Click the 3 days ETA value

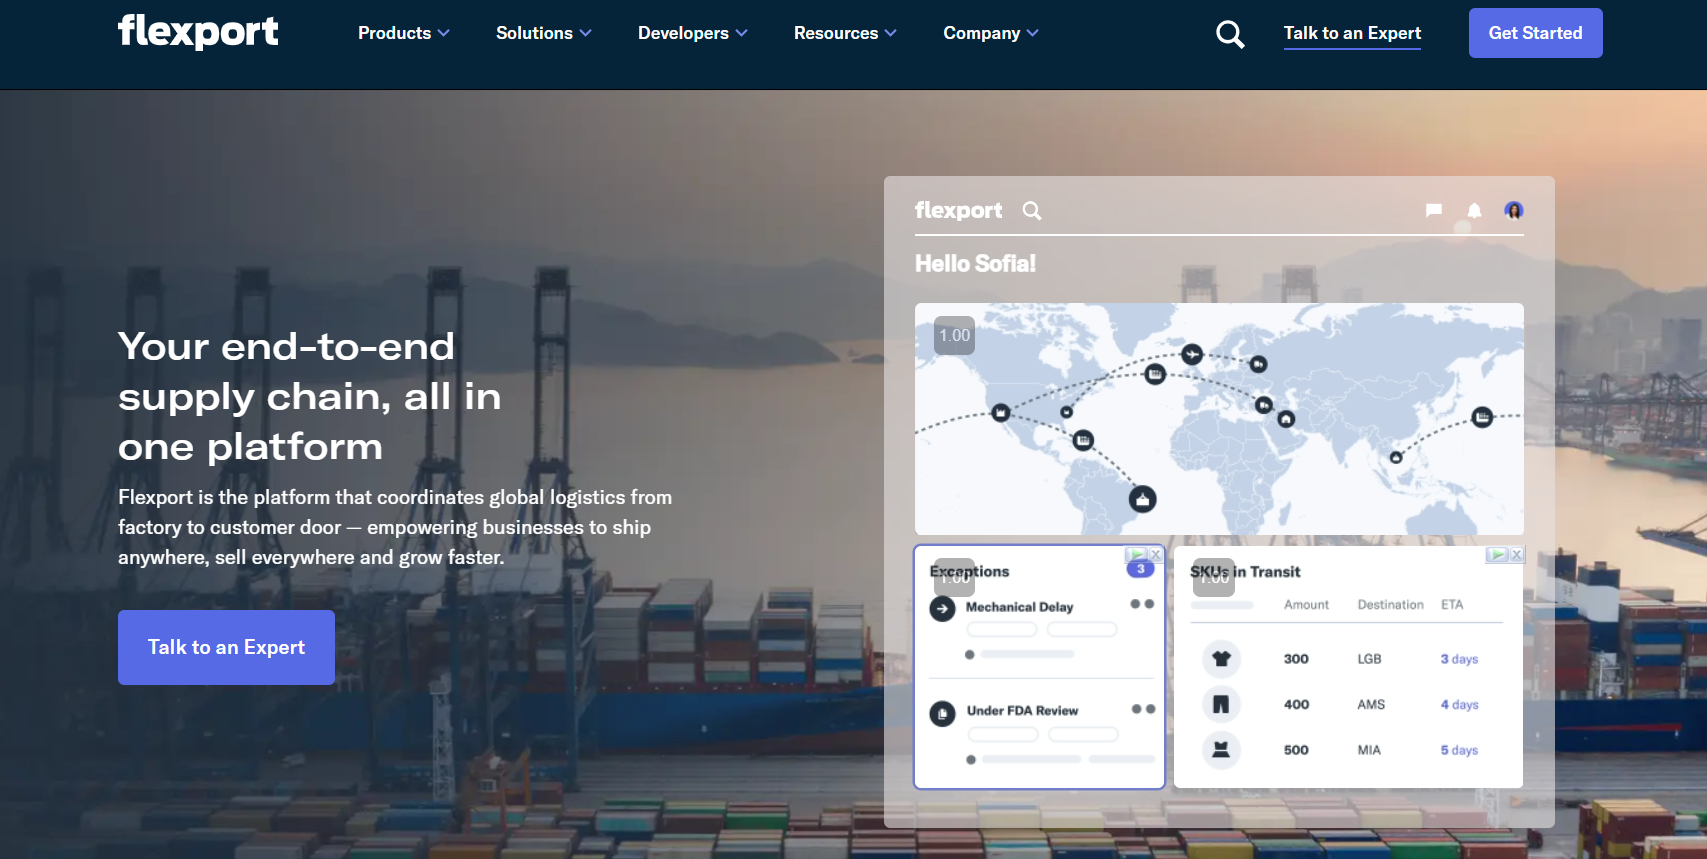(x=1459, y=659)
